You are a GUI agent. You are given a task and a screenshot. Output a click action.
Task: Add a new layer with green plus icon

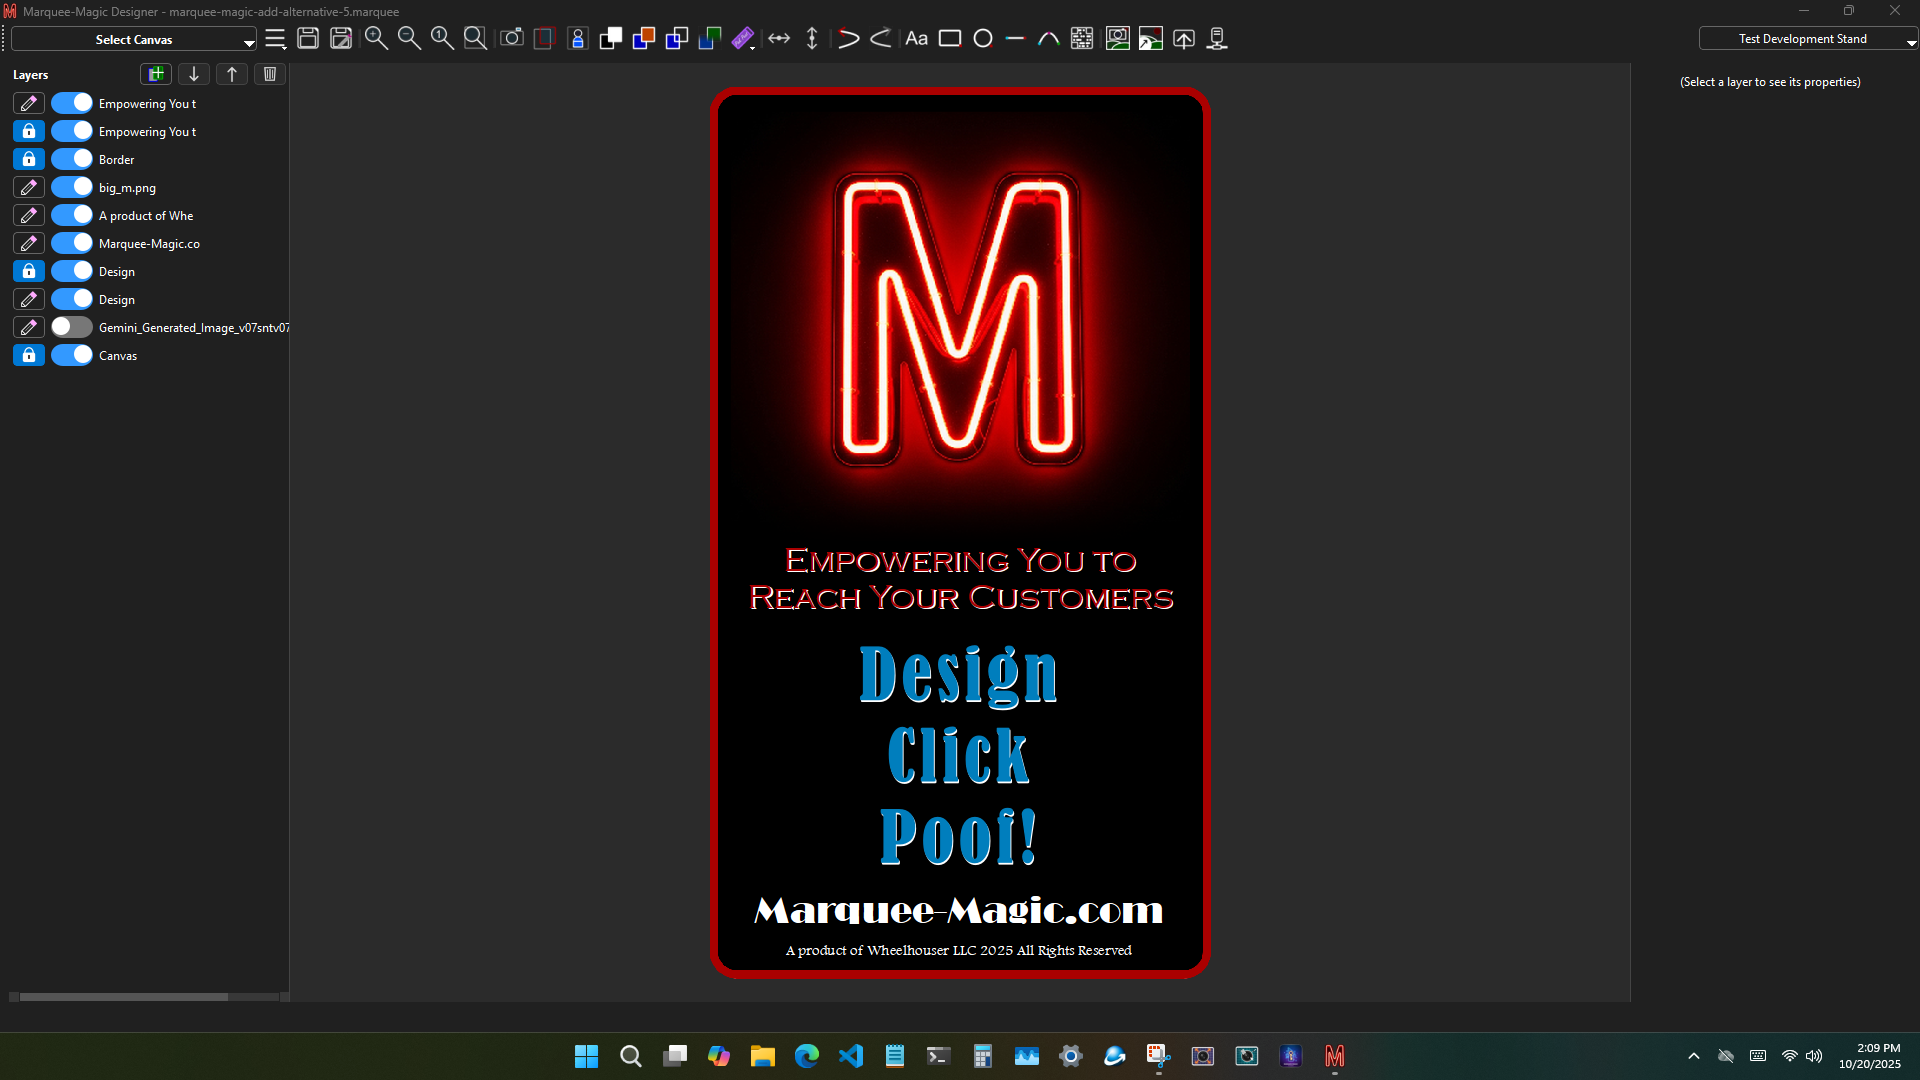pyautogui.click(x=155, y=74)
